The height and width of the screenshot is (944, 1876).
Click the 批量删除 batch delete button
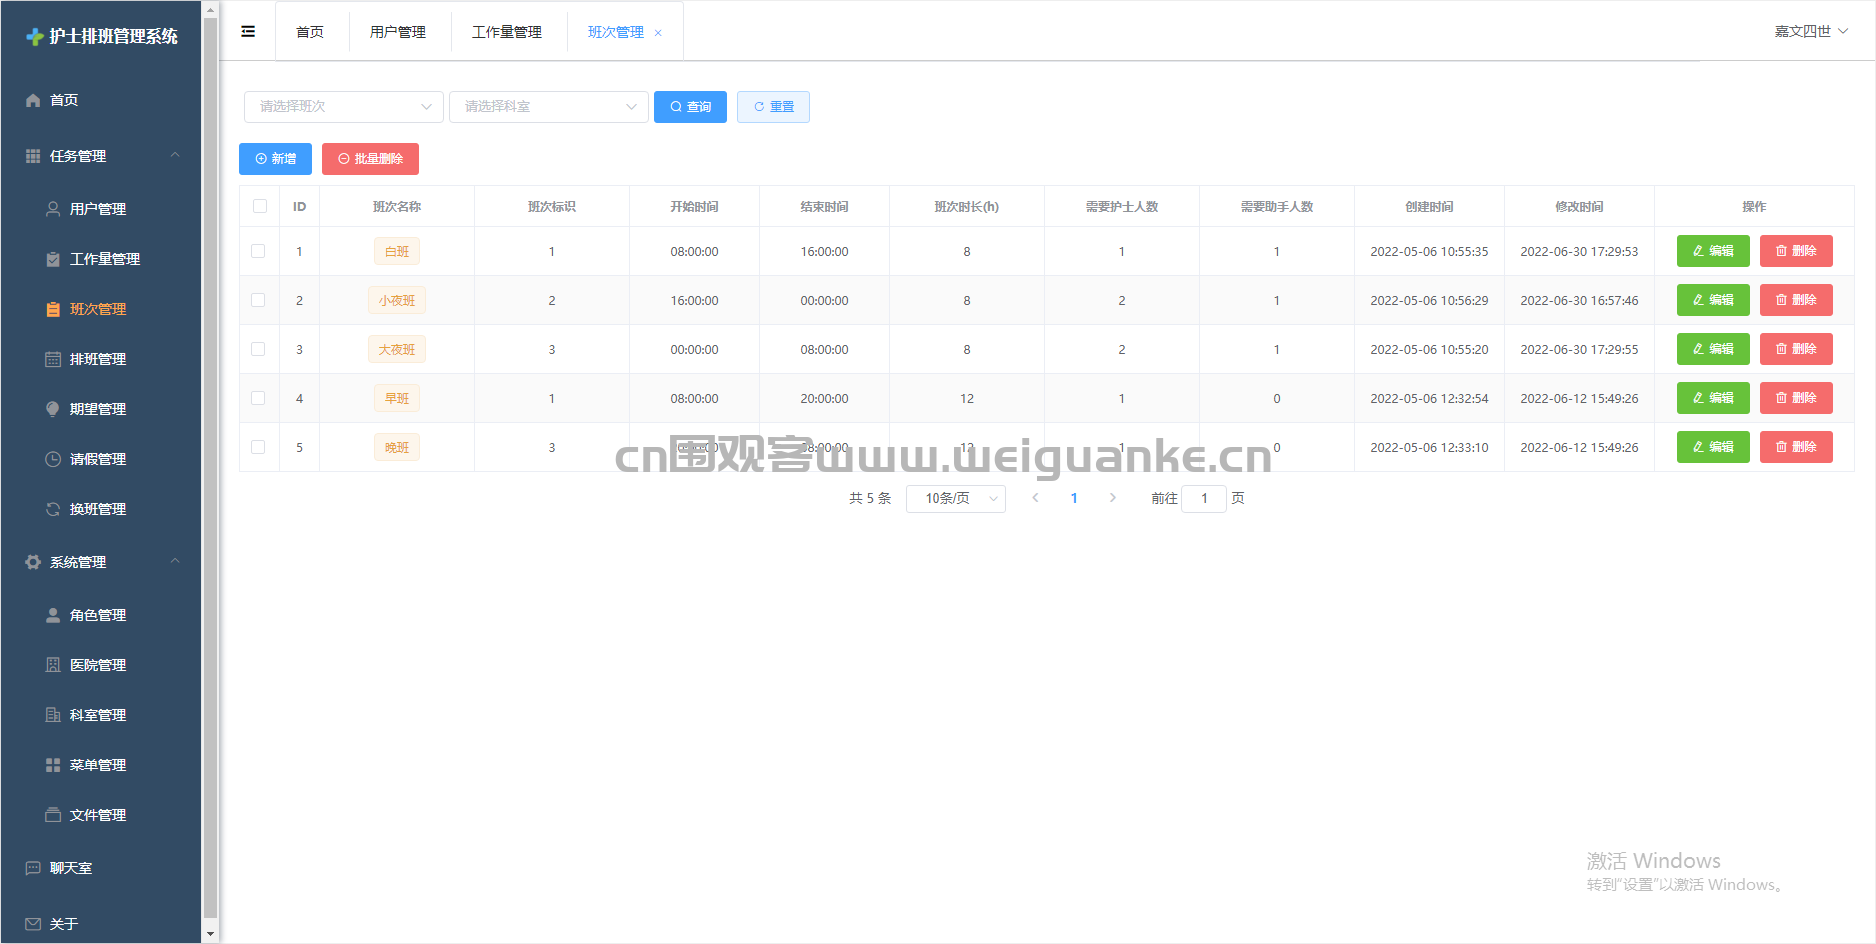(370, 159)
